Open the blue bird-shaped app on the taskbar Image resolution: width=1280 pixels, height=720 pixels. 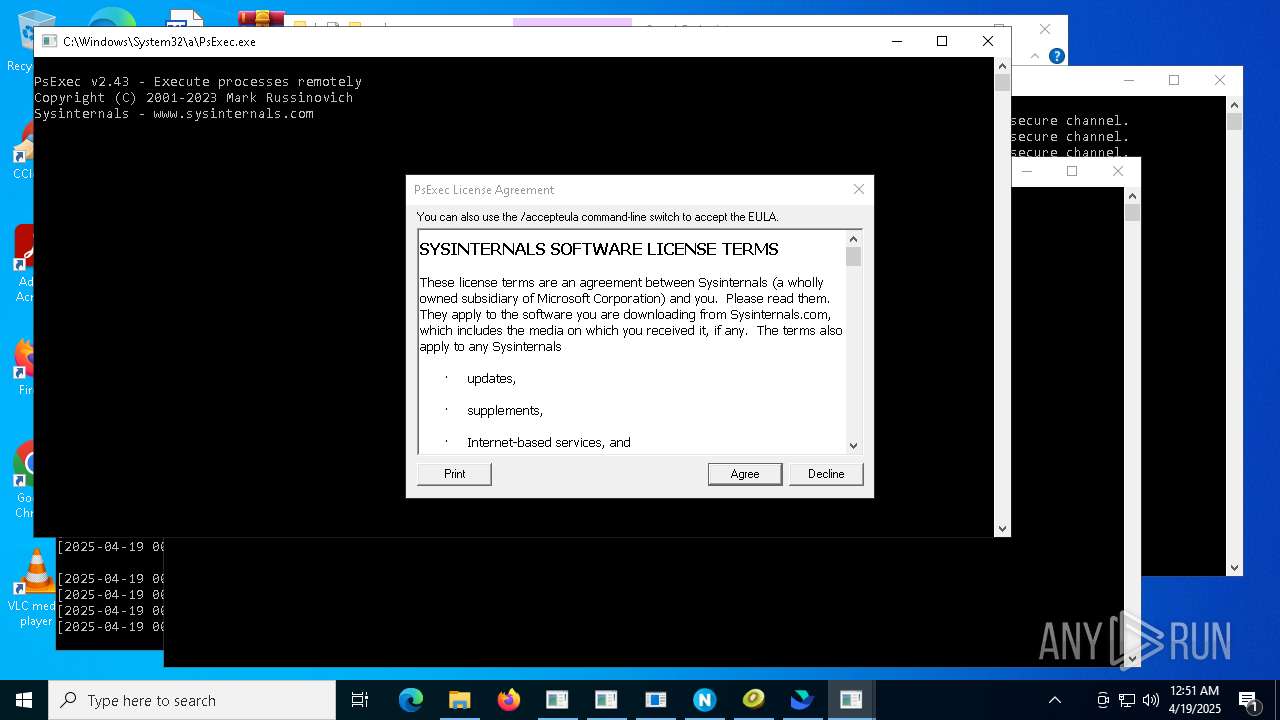(802, 700)
